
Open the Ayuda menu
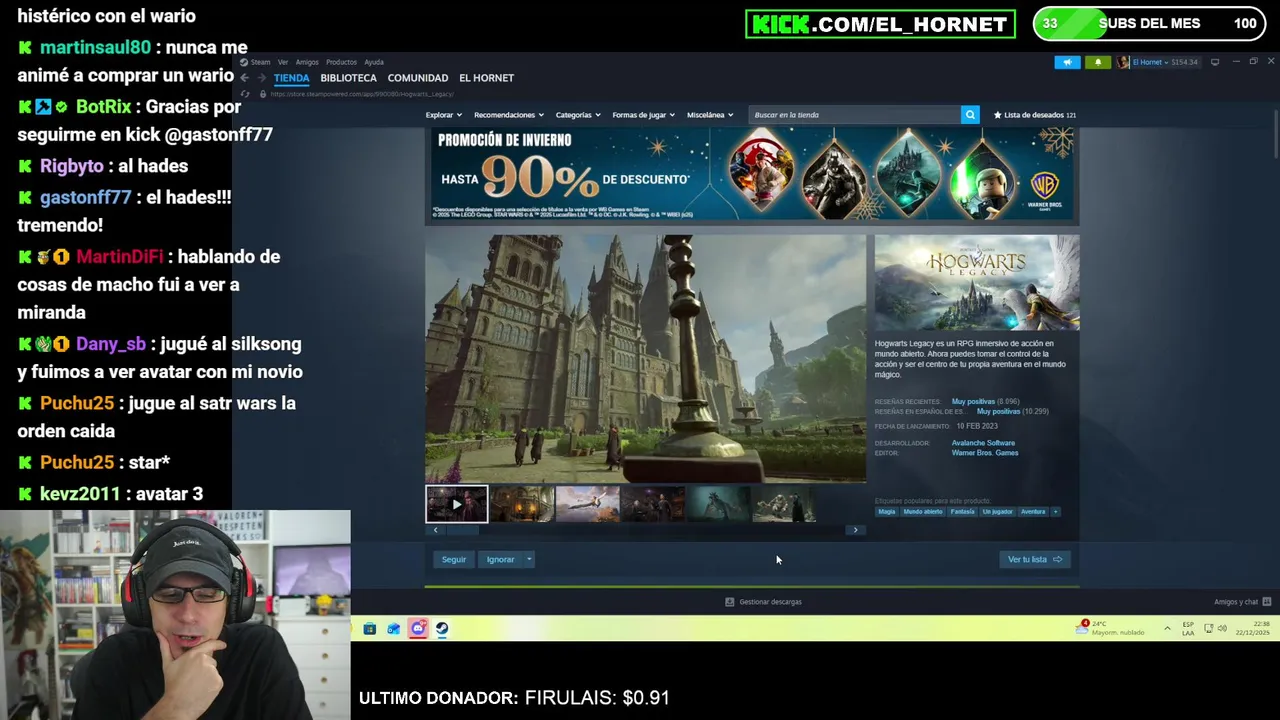tap(374, 62)
